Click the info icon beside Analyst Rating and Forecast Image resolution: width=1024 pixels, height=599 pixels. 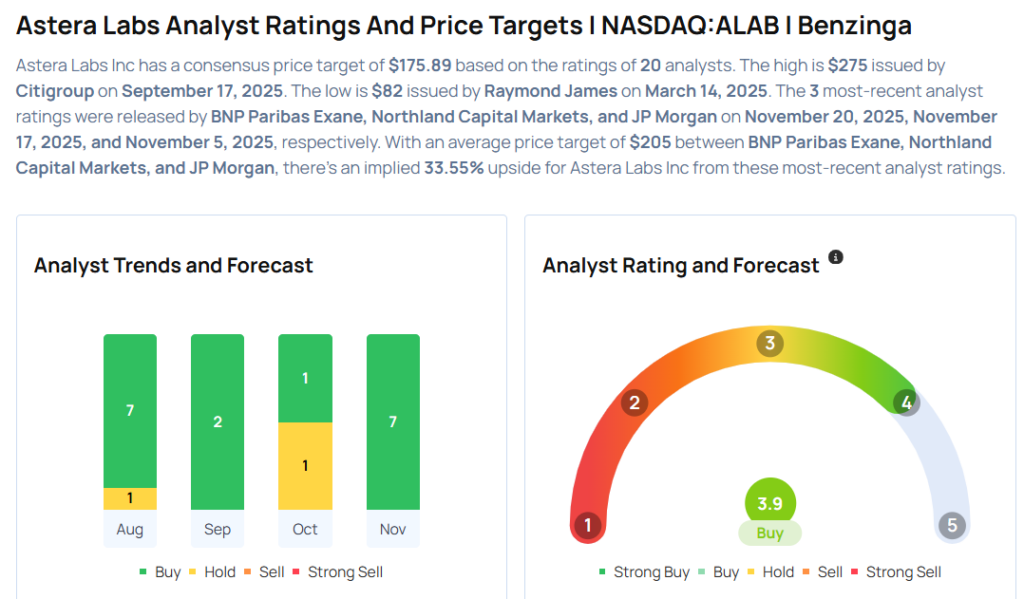point(836,257)
